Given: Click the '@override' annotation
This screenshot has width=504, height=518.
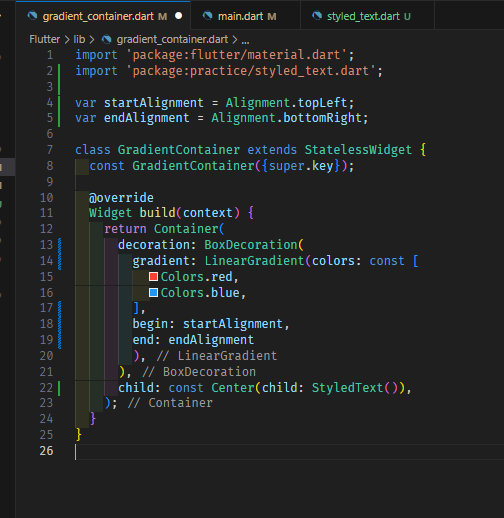Looking at the screenshot, I should click(x=121, y=198).
